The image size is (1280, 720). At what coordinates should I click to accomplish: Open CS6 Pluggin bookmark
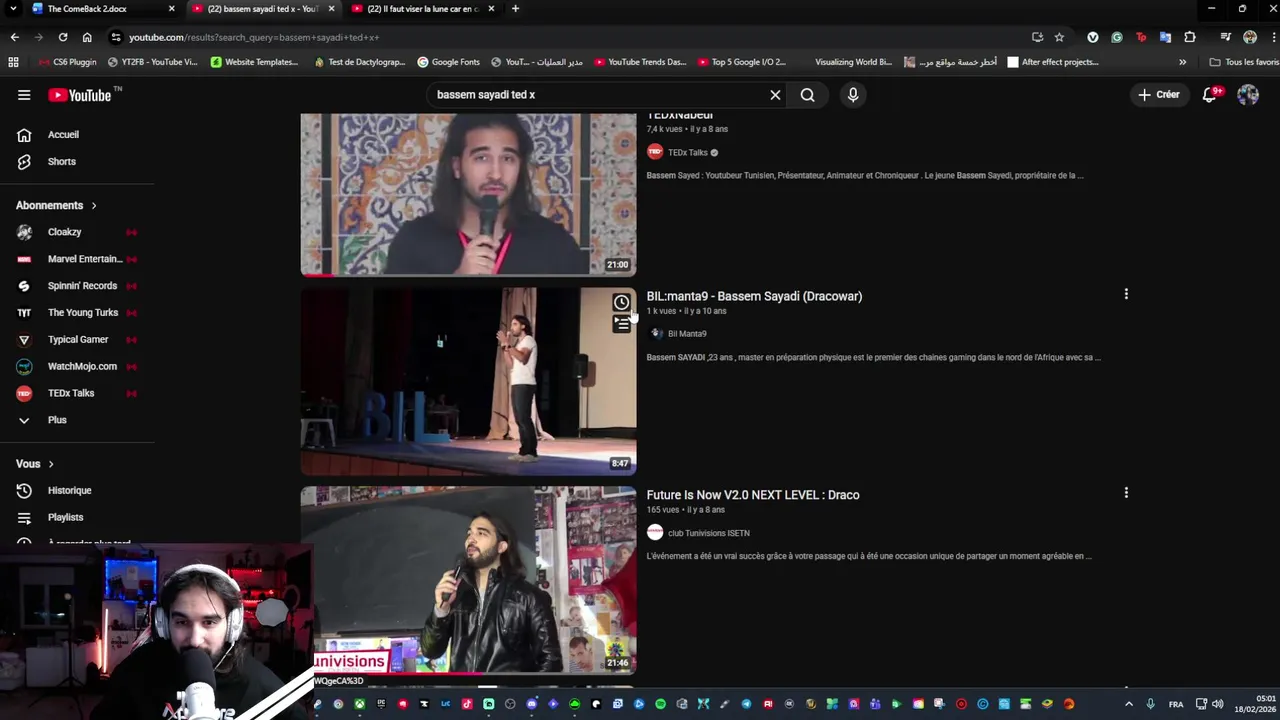(x=67, y=62)
